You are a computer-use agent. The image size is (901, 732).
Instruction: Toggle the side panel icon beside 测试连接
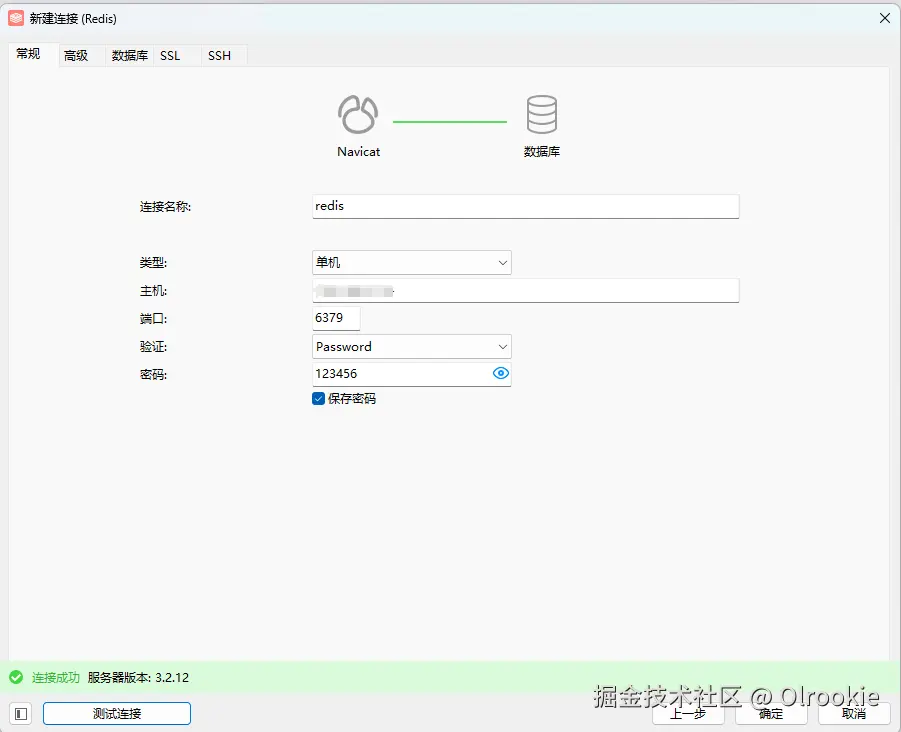point(21,714)
